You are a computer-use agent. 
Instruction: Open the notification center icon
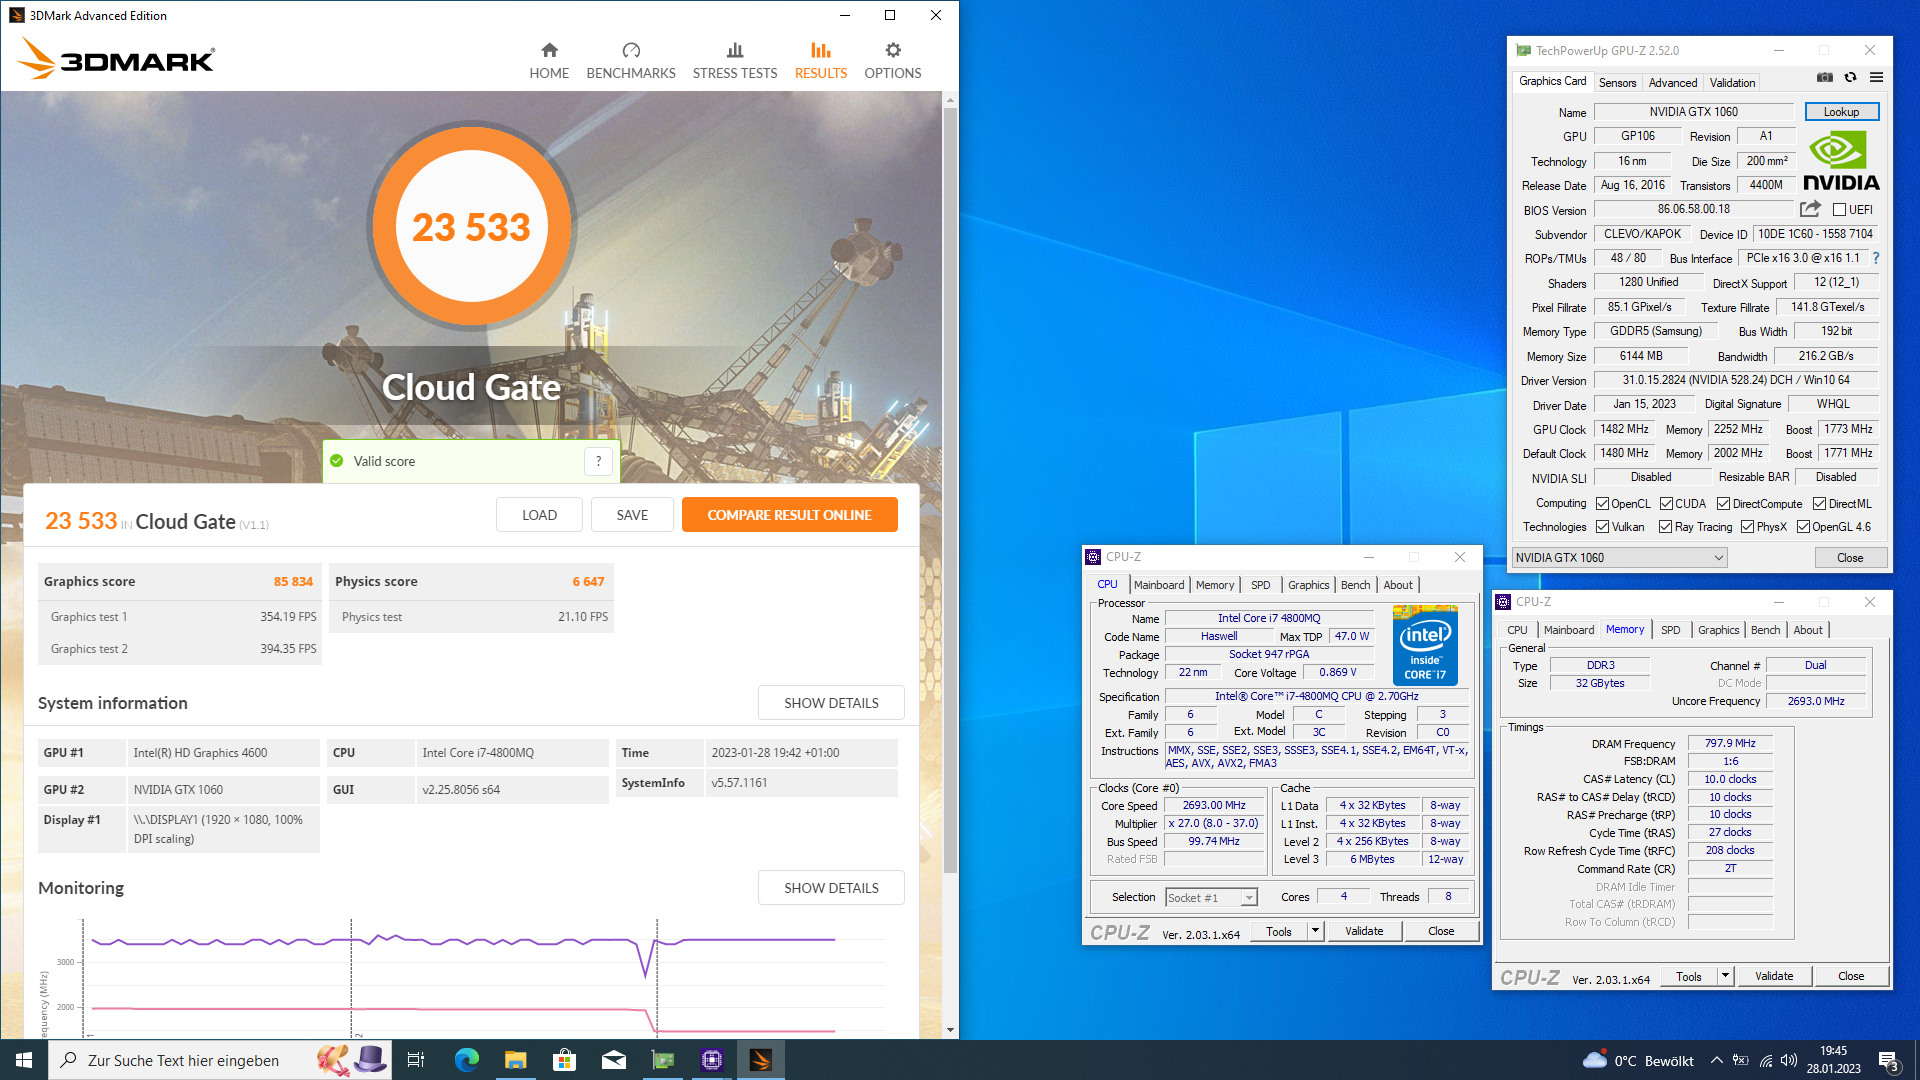tap(1890, 1061)
